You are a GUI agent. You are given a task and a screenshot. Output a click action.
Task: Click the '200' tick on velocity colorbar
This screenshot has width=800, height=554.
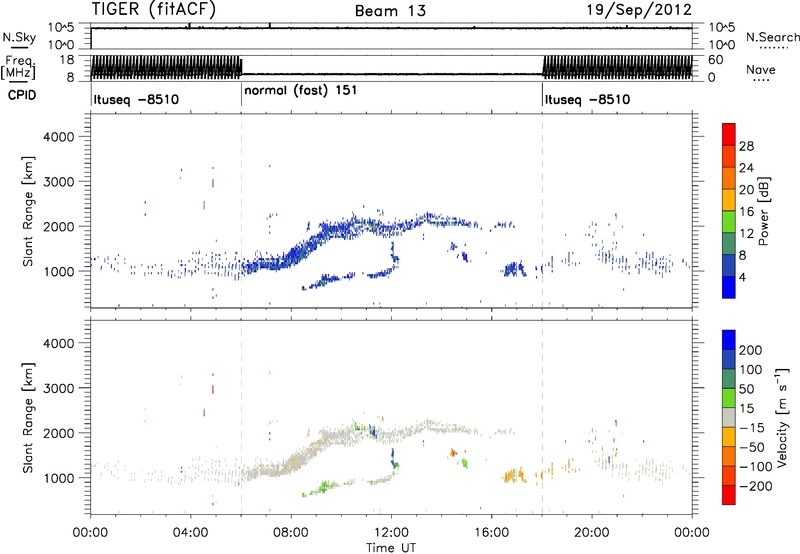[751, 350]
